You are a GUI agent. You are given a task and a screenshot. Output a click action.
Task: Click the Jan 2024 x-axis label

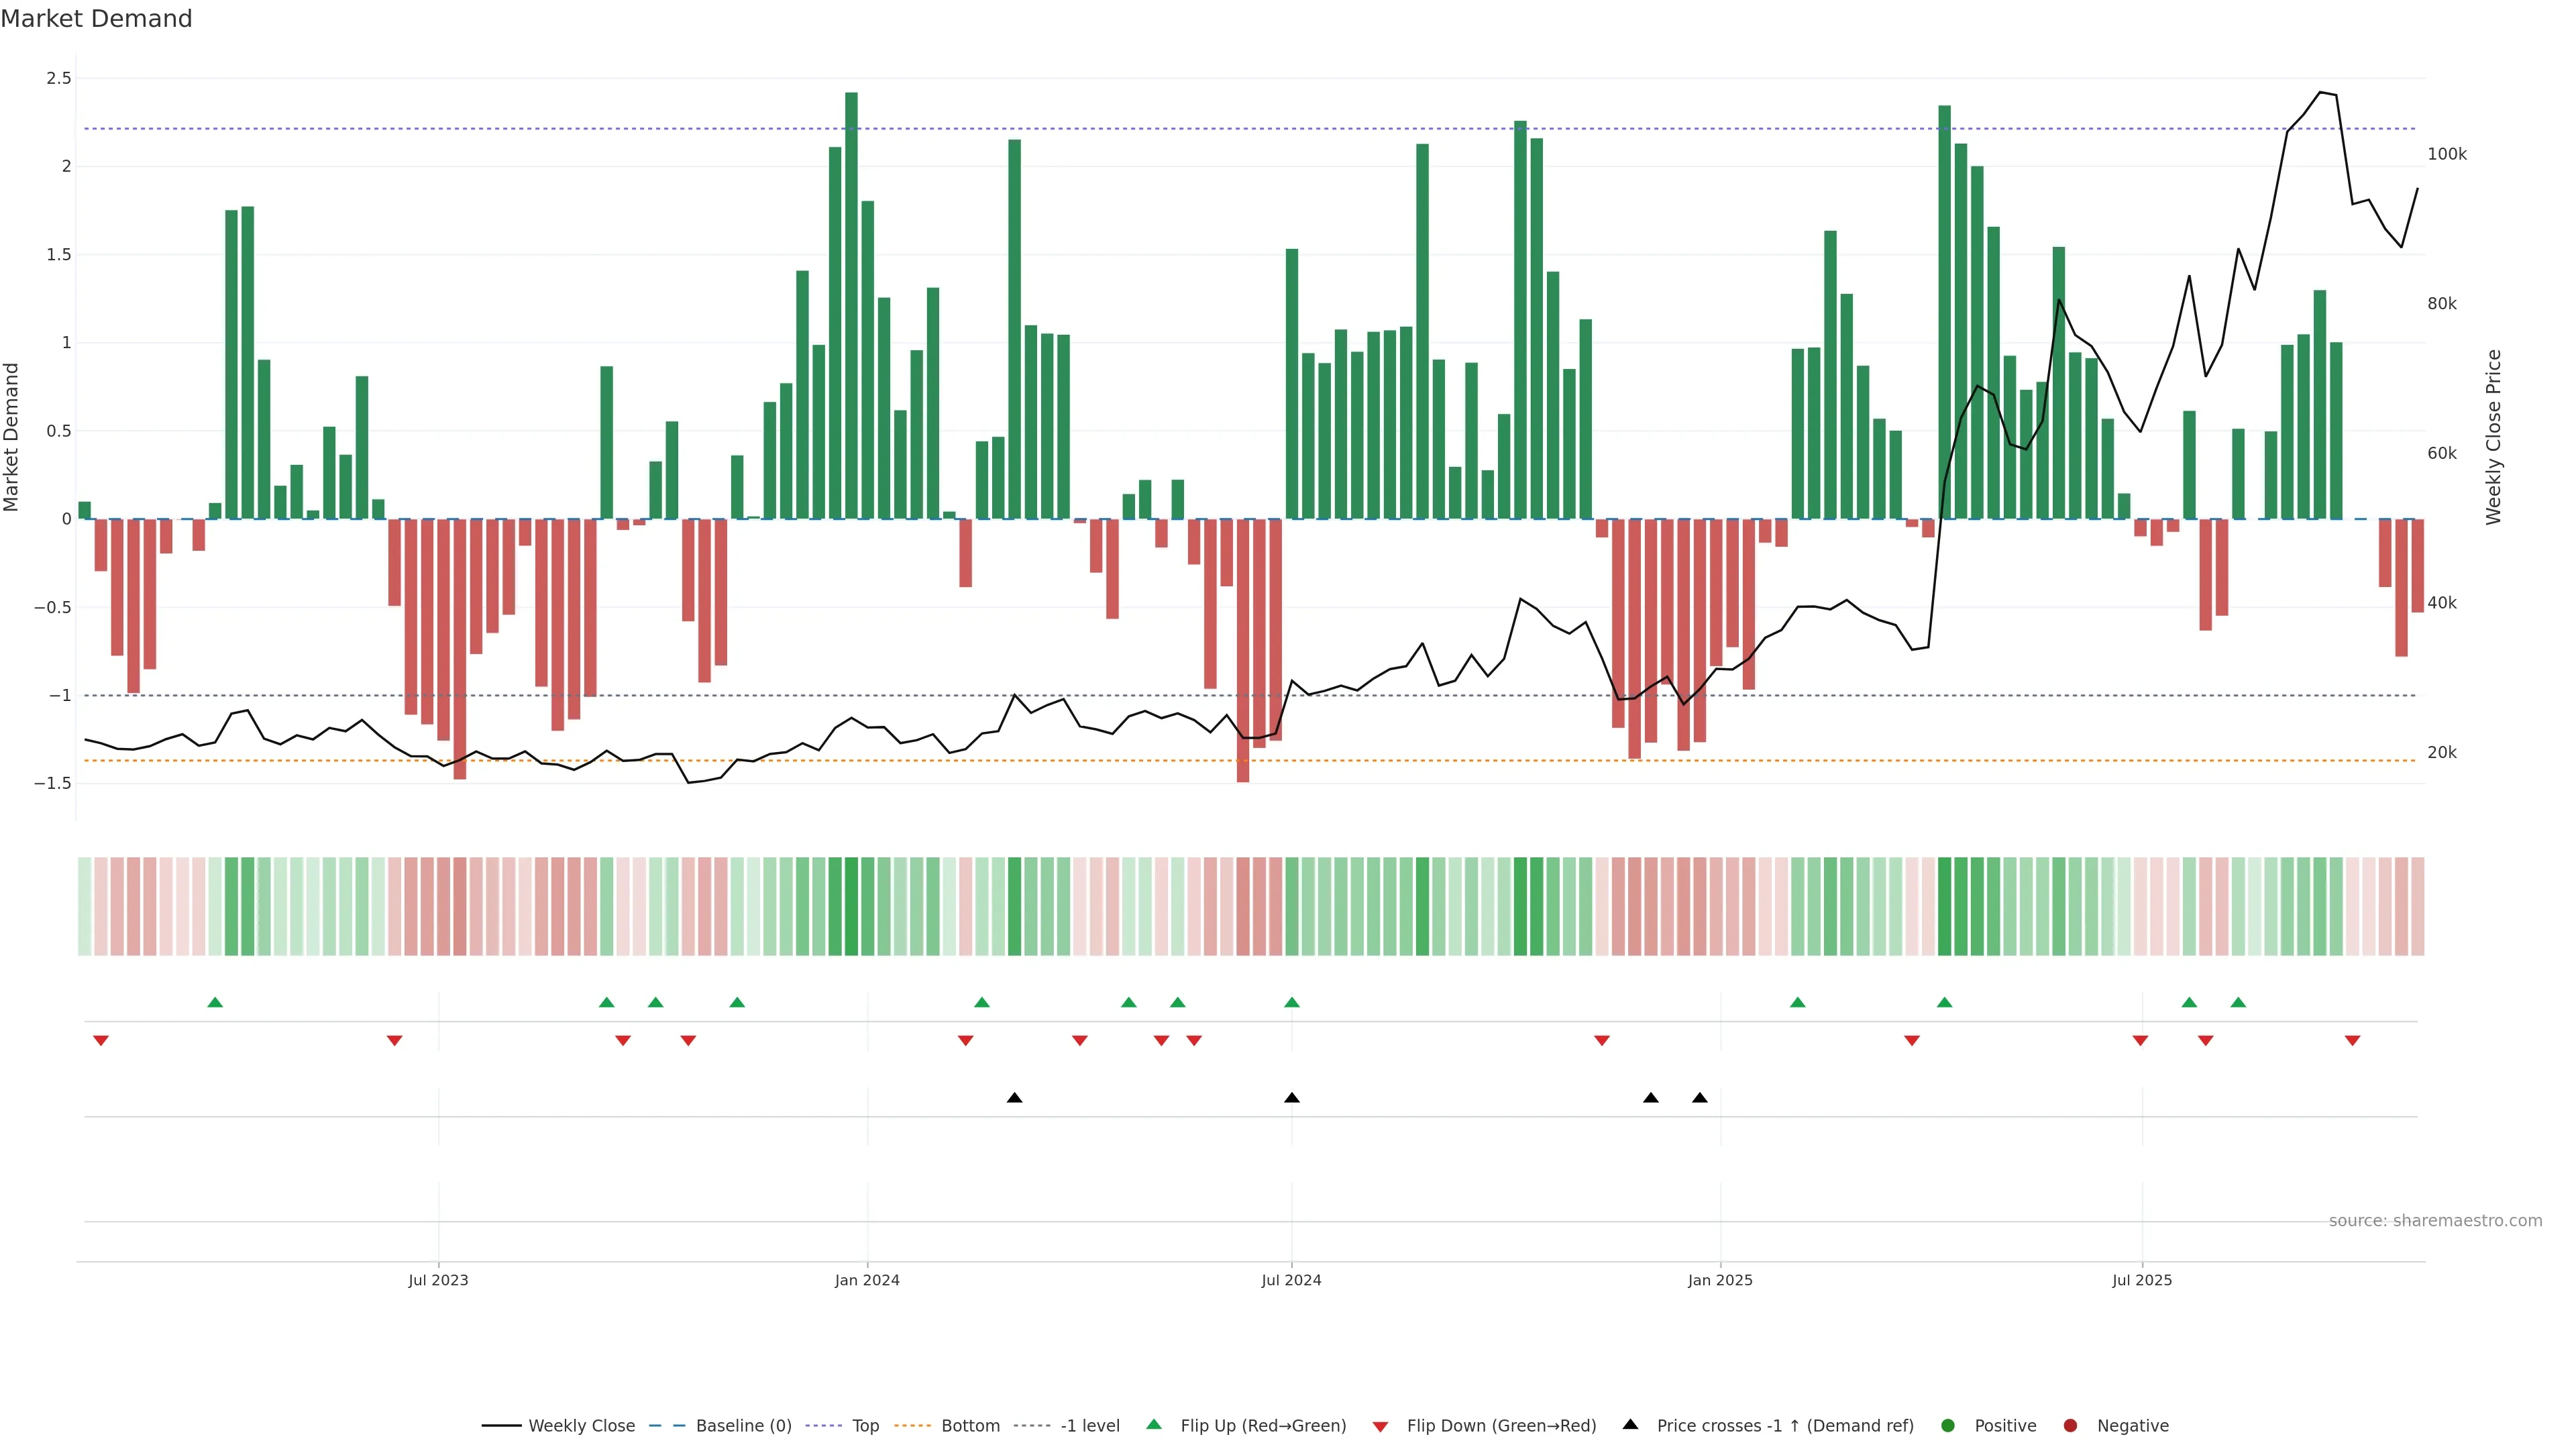click(867, 1280)
